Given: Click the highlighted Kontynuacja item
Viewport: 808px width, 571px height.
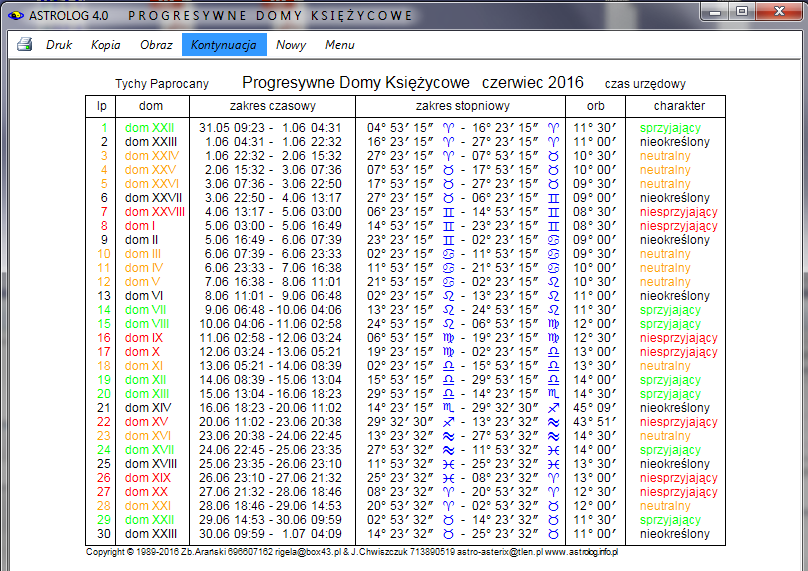Looking at the screenshot, I should [224, 45].
